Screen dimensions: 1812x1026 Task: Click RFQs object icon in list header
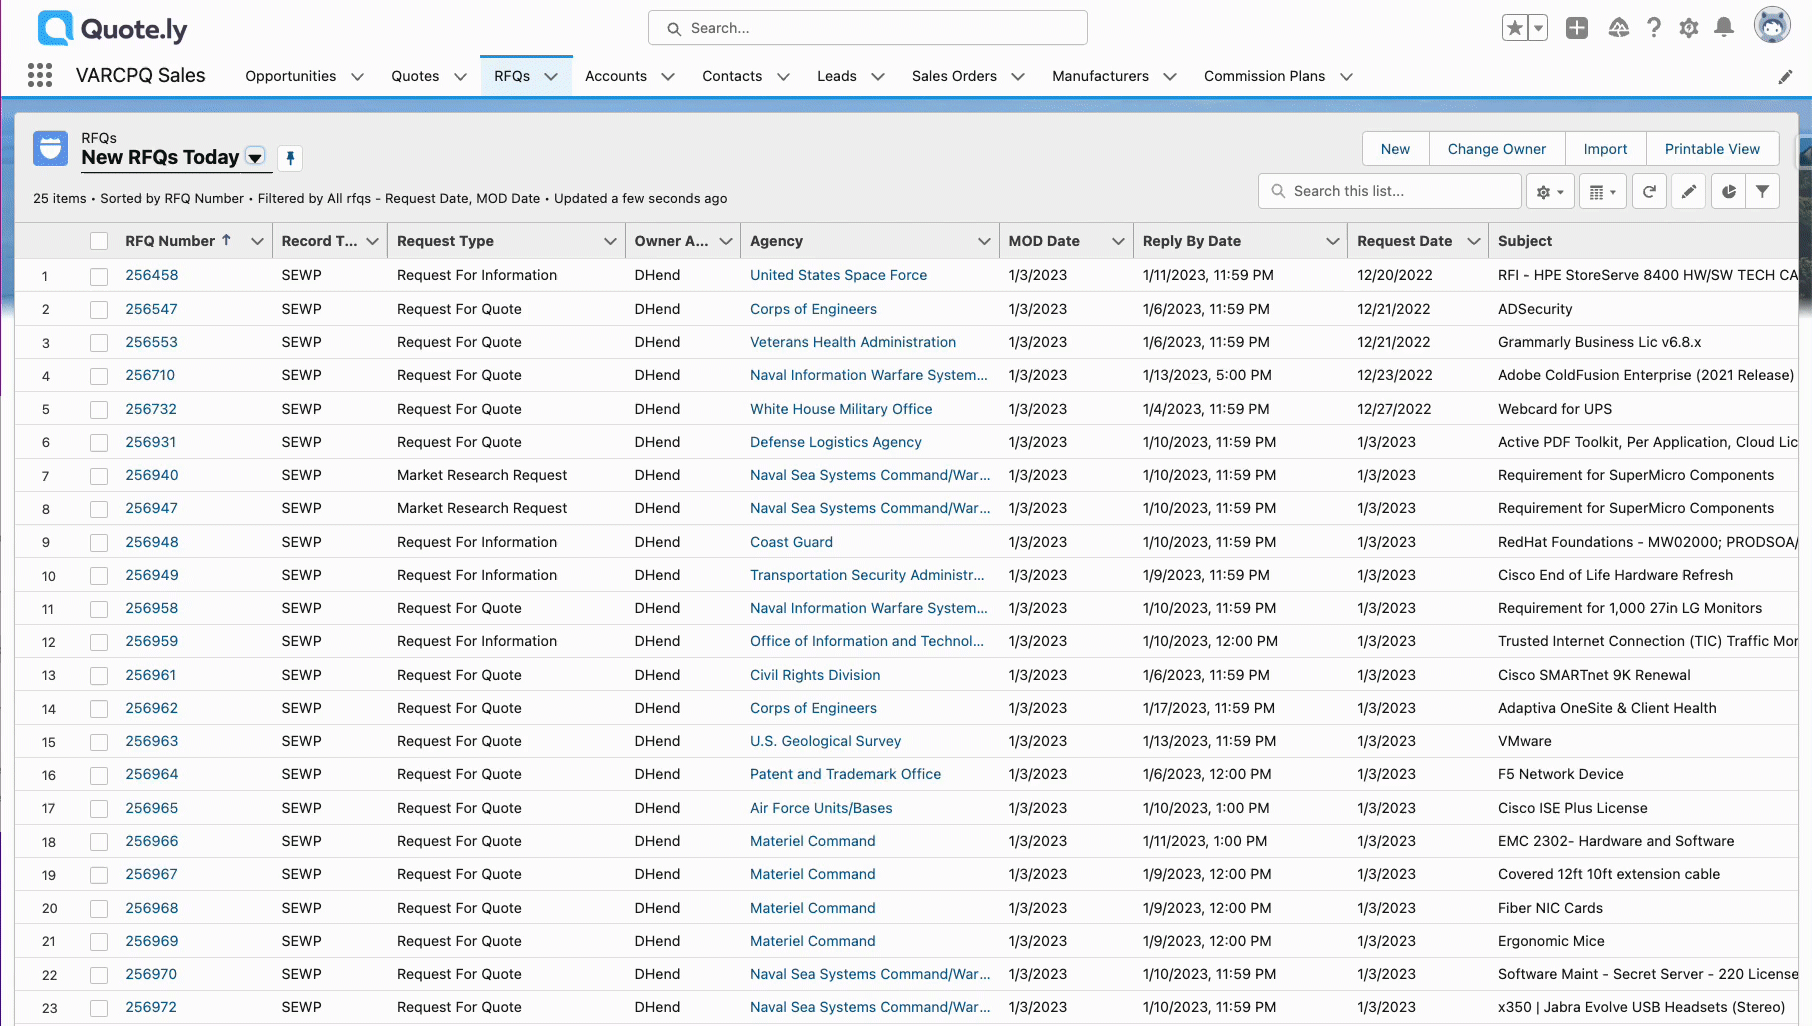click(x=51, y=148)
